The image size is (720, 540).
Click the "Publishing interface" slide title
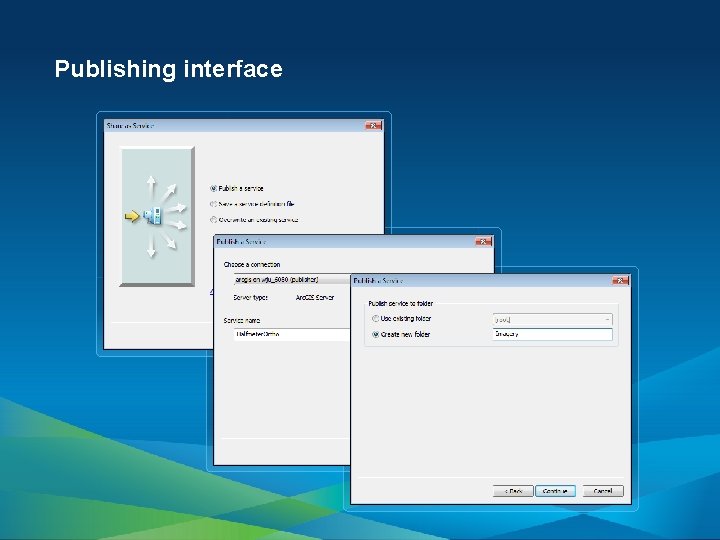pos(169,69)
